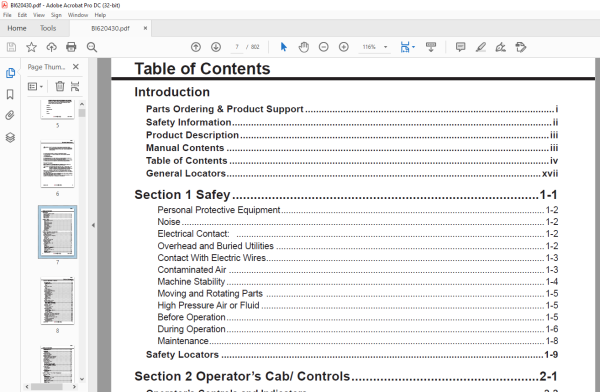The image size is (600, 392).
Task: Click the Save file icon
Action: [x=11, y=47]
